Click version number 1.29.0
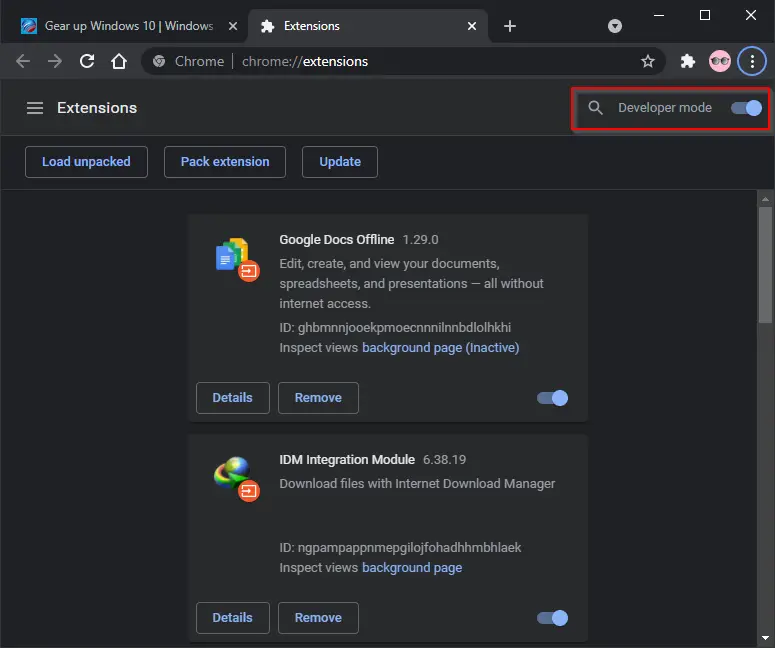Viewport: 775px width, 648px height. point(420,240)
